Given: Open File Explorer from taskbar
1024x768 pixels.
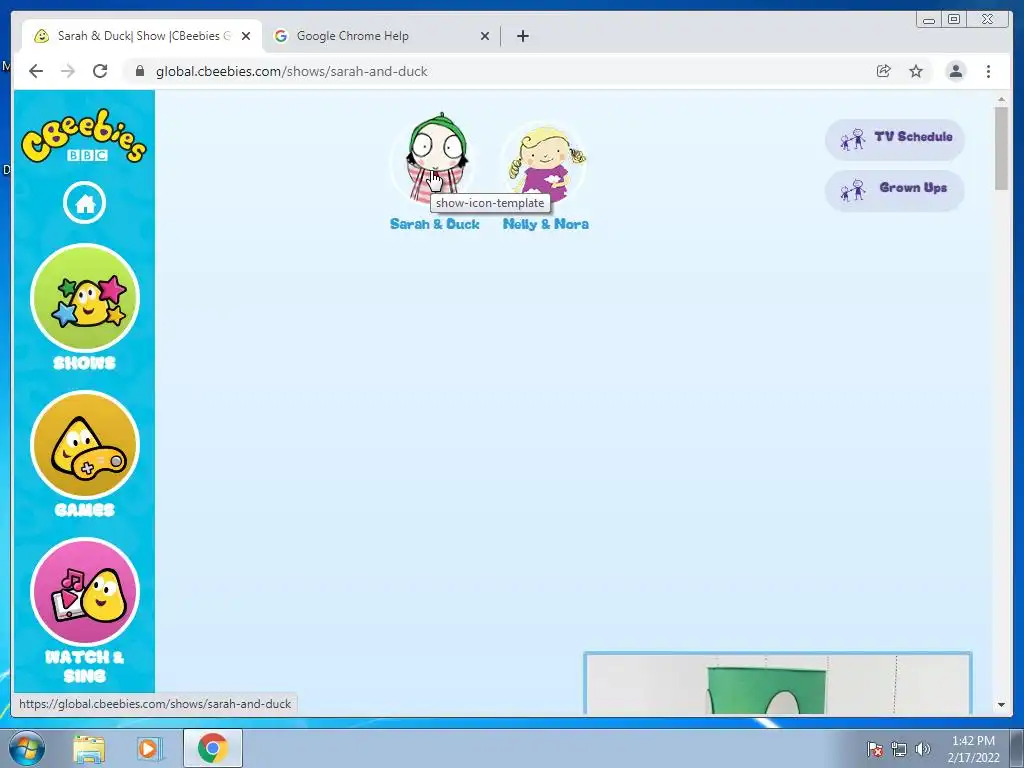Looking at the screenshot, I should (x=89, y=749).
